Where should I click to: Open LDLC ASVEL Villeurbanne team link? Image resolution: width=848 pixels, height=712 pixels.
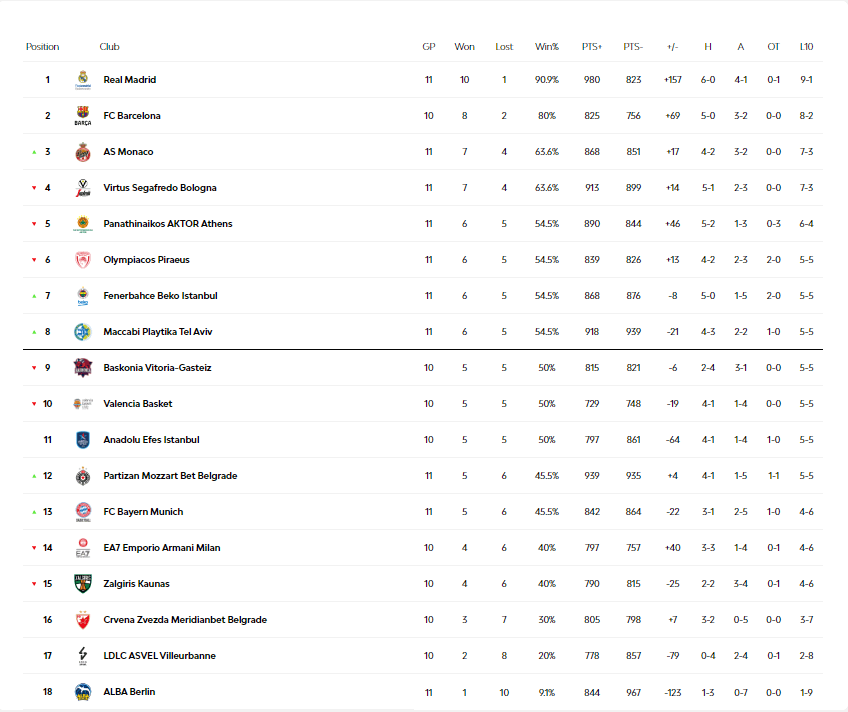coord(159,656)
